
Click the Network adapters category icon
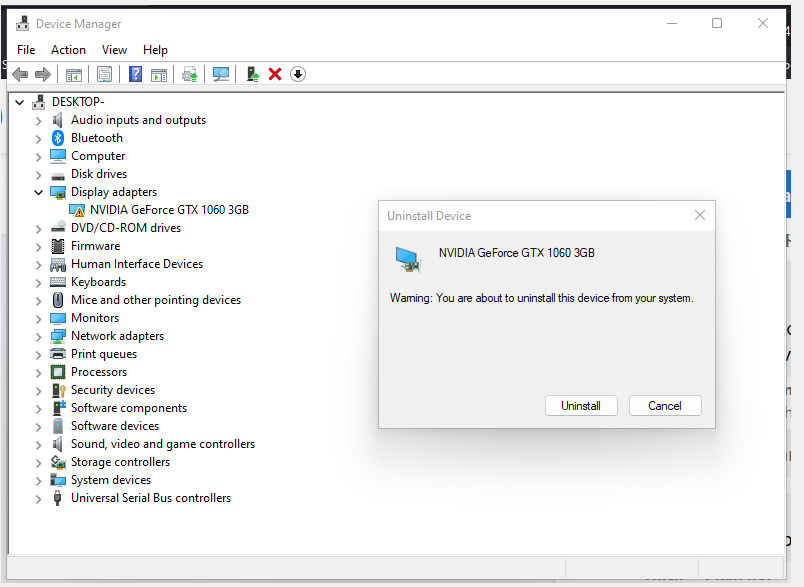(x=58, y=336)
